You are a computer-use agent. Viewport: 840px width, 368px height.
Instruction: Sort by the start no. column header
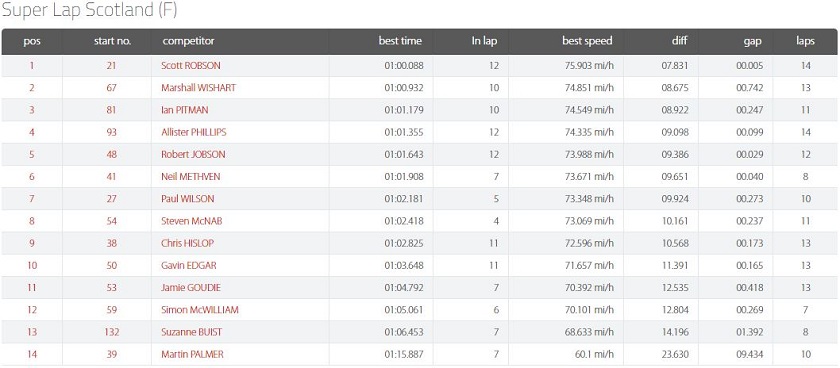coord(111,41)
